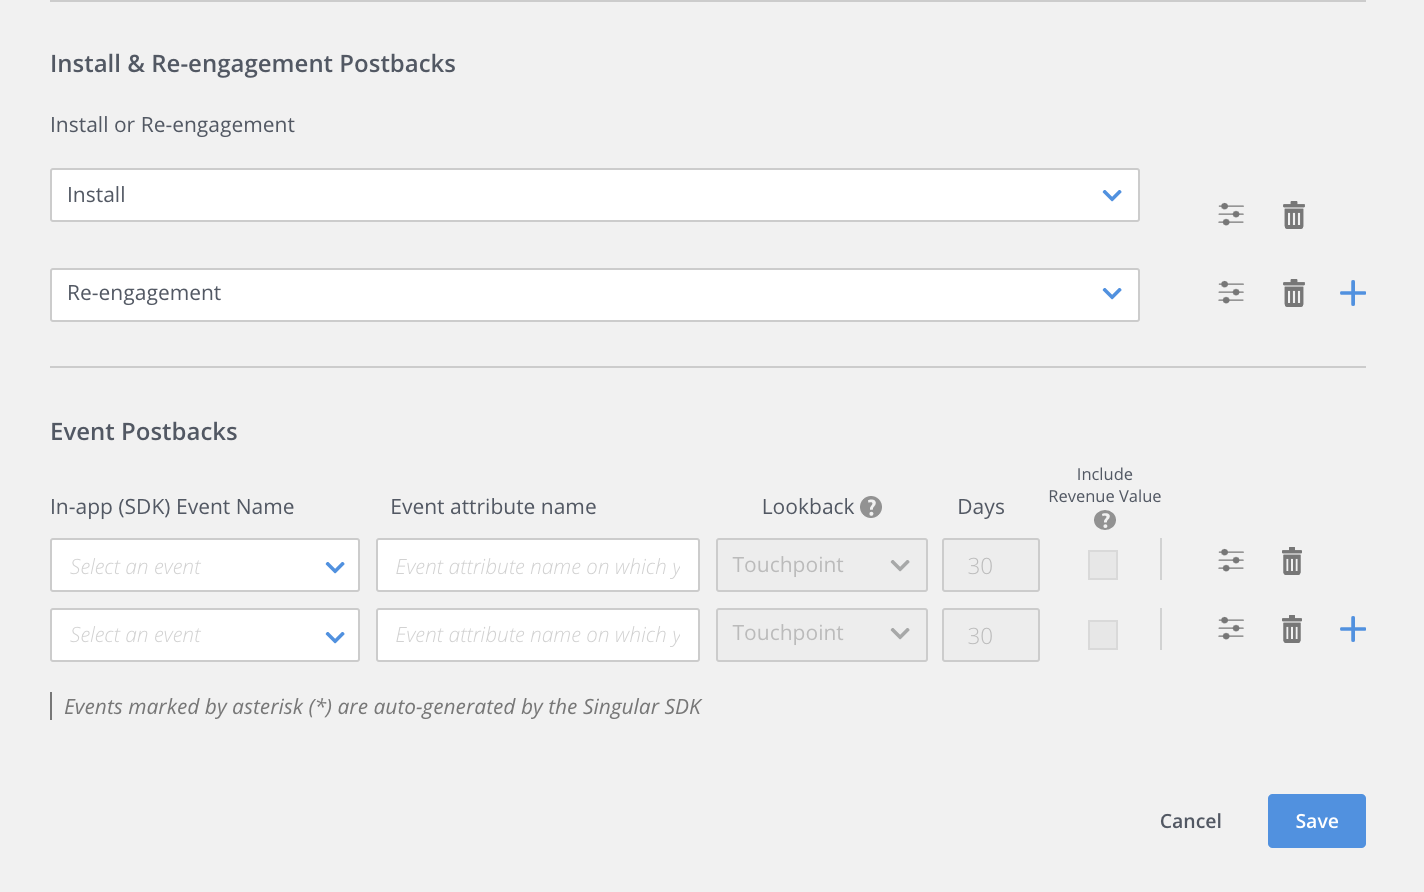
Task: Click the Event Postbacks heading
Action: 144,432
